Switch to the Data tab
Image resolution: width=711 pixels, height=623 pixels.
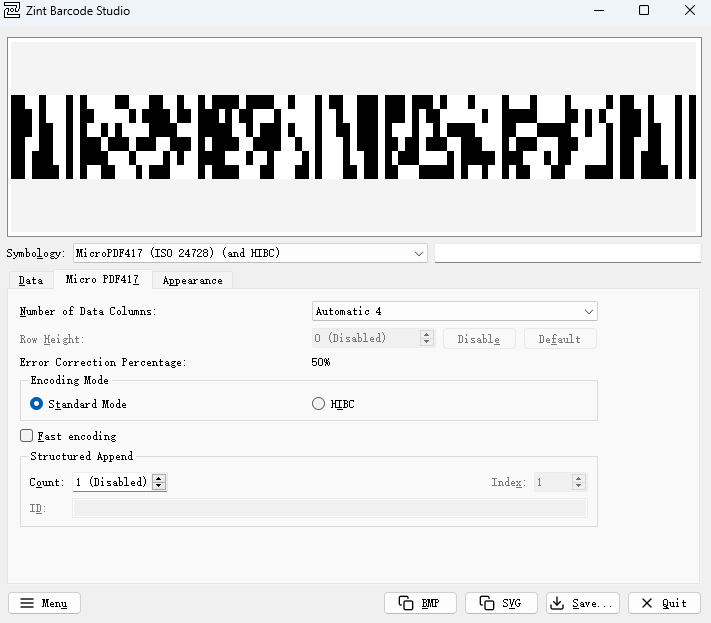tap(31, 280)
